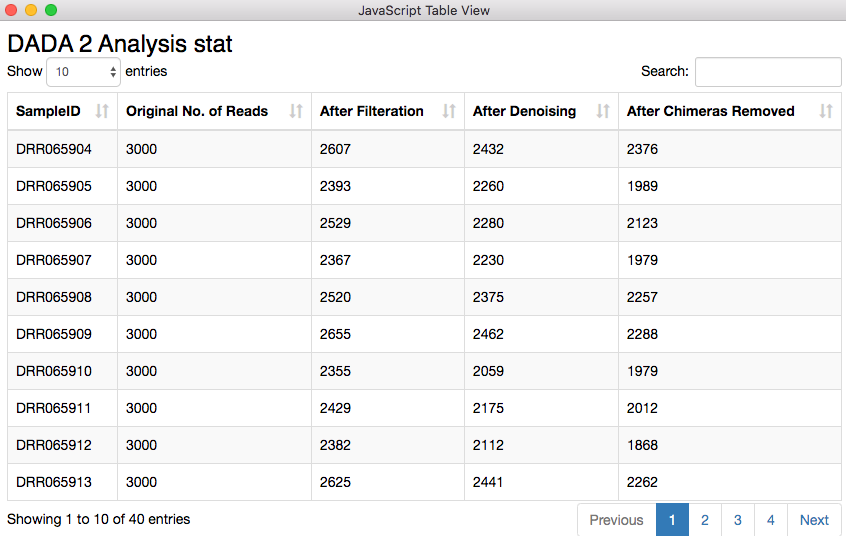Click After Filteration header text
Viewport: 846px width, 543px height.
point(371,111)
